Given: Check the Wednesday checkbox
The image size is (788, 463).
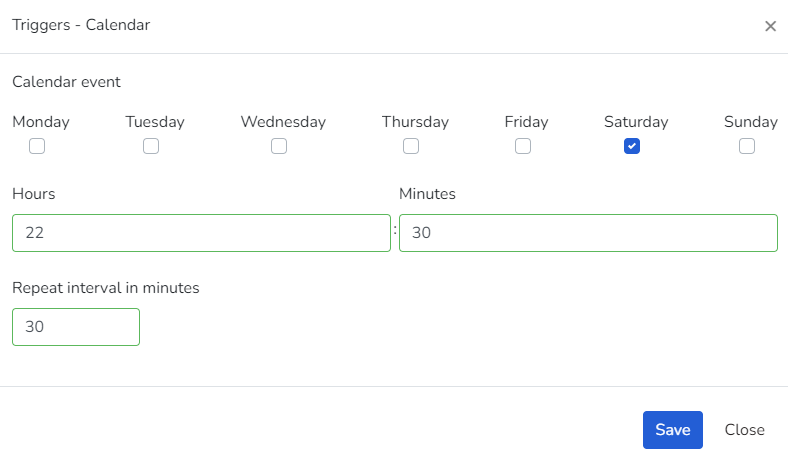Looking at the screenshot, I should pyautogui.click(x=279, y=146).
